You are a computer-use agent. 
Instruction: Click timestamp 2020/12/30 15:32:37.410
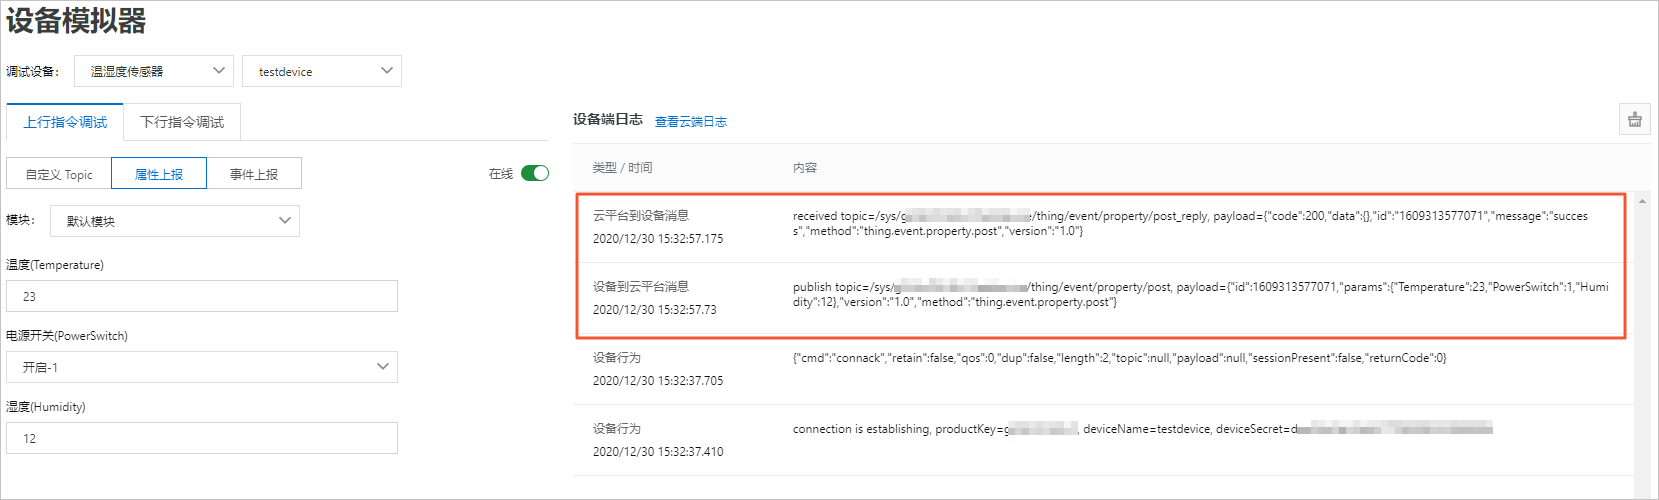tap(658, 452)
